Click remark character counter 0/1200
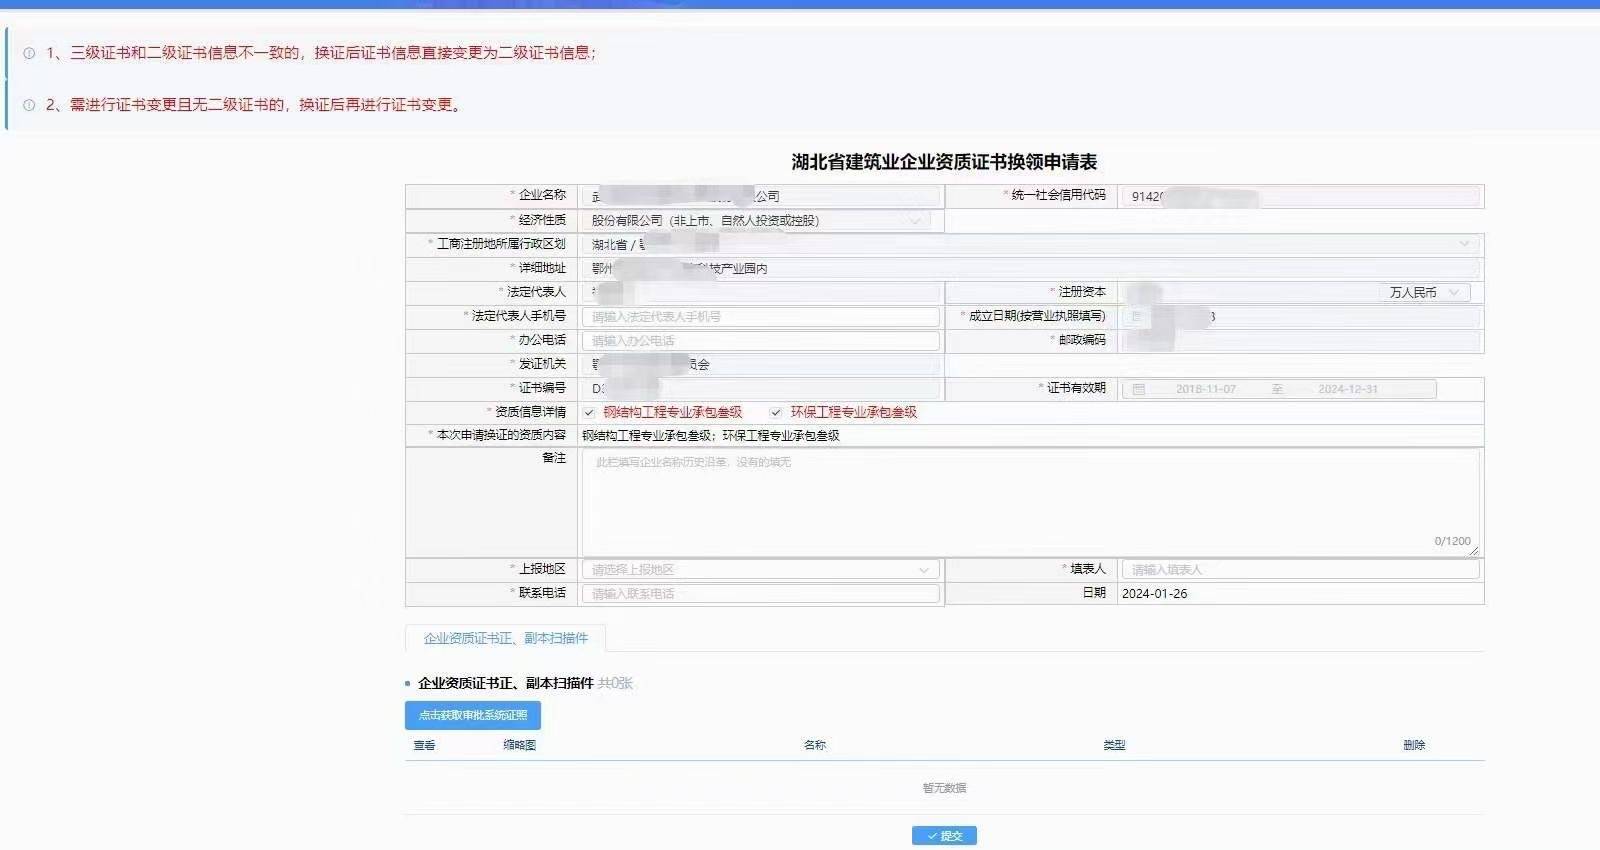Screen dimensions: 1600x850 (x=1453, y=541)
